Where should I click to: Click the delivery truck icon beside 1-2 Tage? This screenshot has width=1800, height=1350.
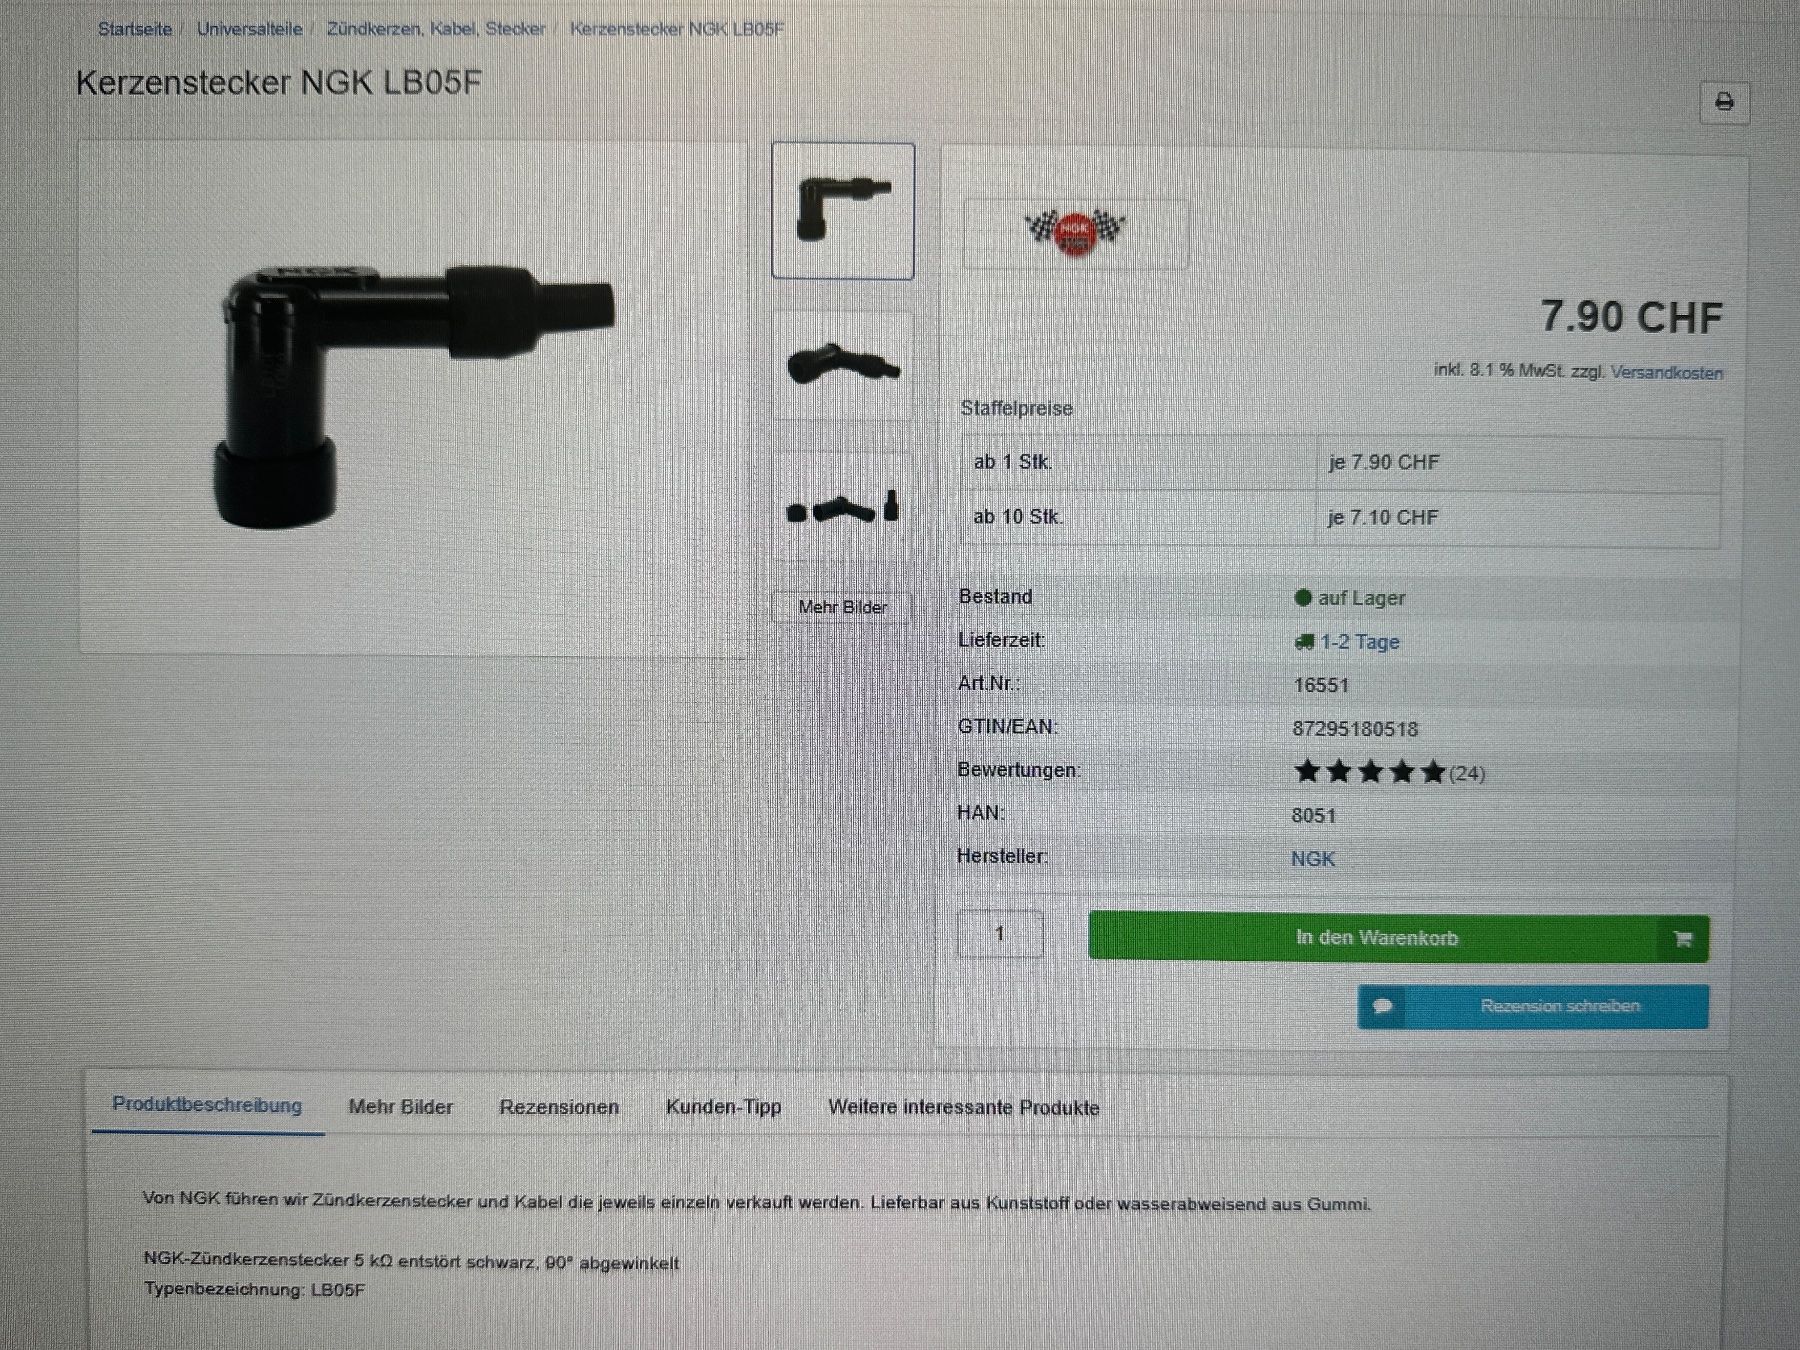(x=1303, y=642)
